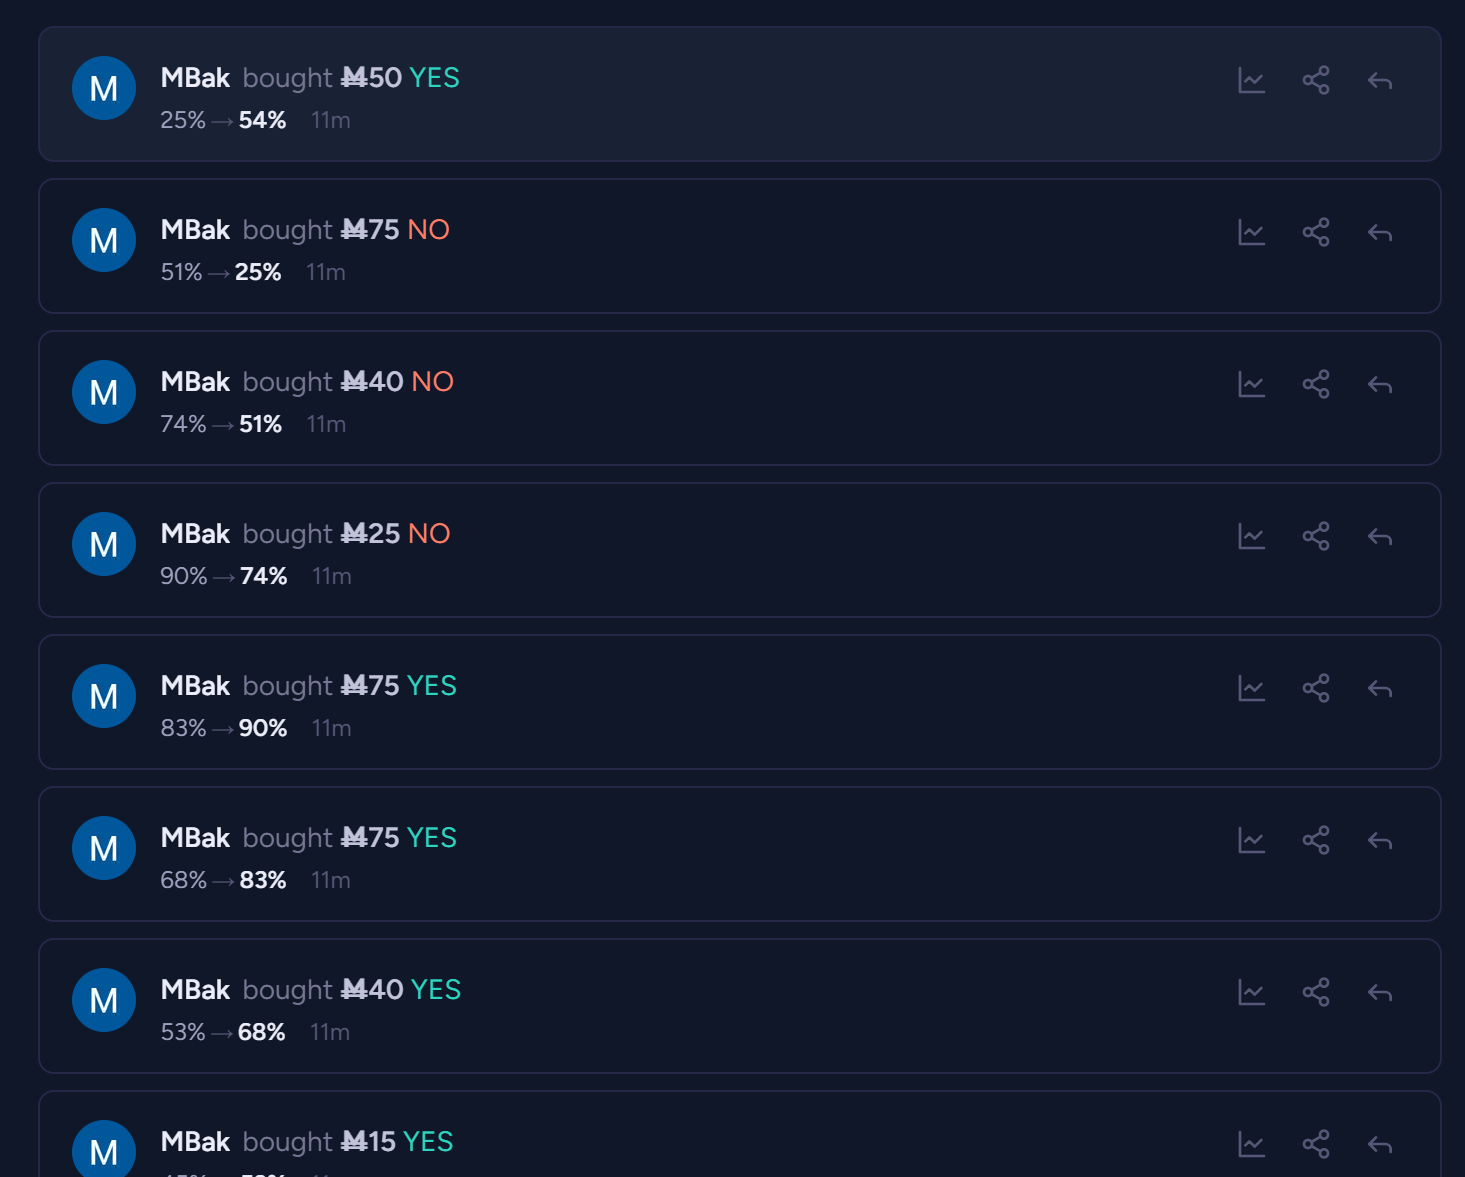Reply to the Ṁ75 NO bet
This screenshot has width=1465, height=1177.
point(1380,233)
